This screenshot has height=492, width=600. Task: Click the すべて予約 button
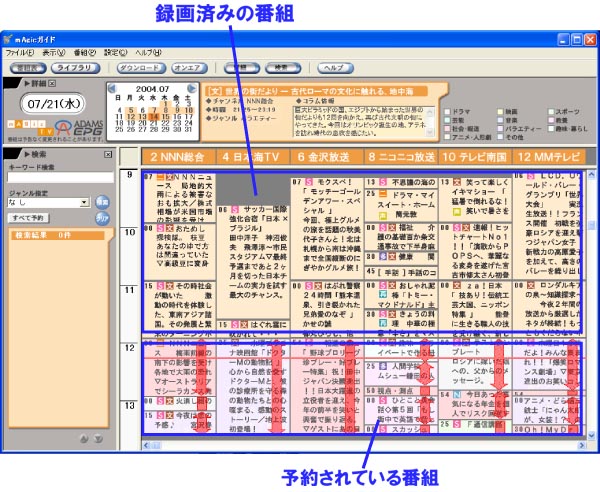[x=29, y=217]
